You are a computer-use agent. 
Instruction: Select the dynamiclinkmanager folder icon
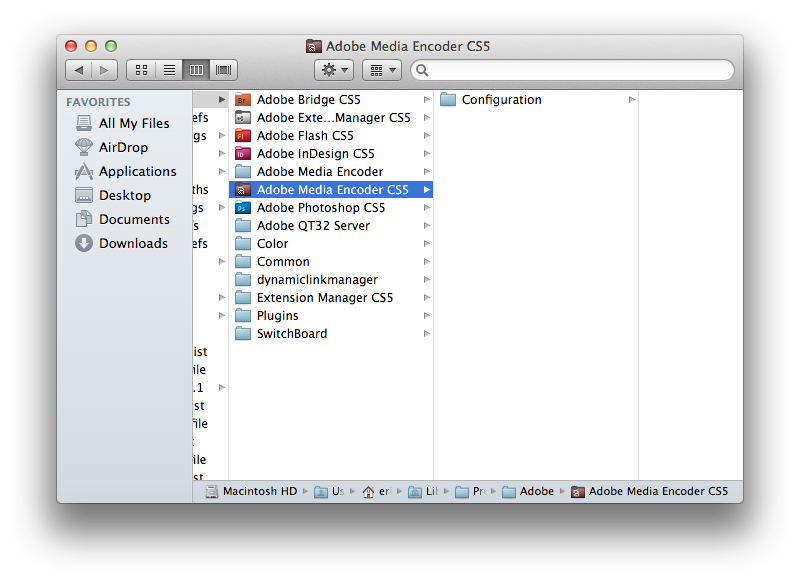tap(243, 280)
